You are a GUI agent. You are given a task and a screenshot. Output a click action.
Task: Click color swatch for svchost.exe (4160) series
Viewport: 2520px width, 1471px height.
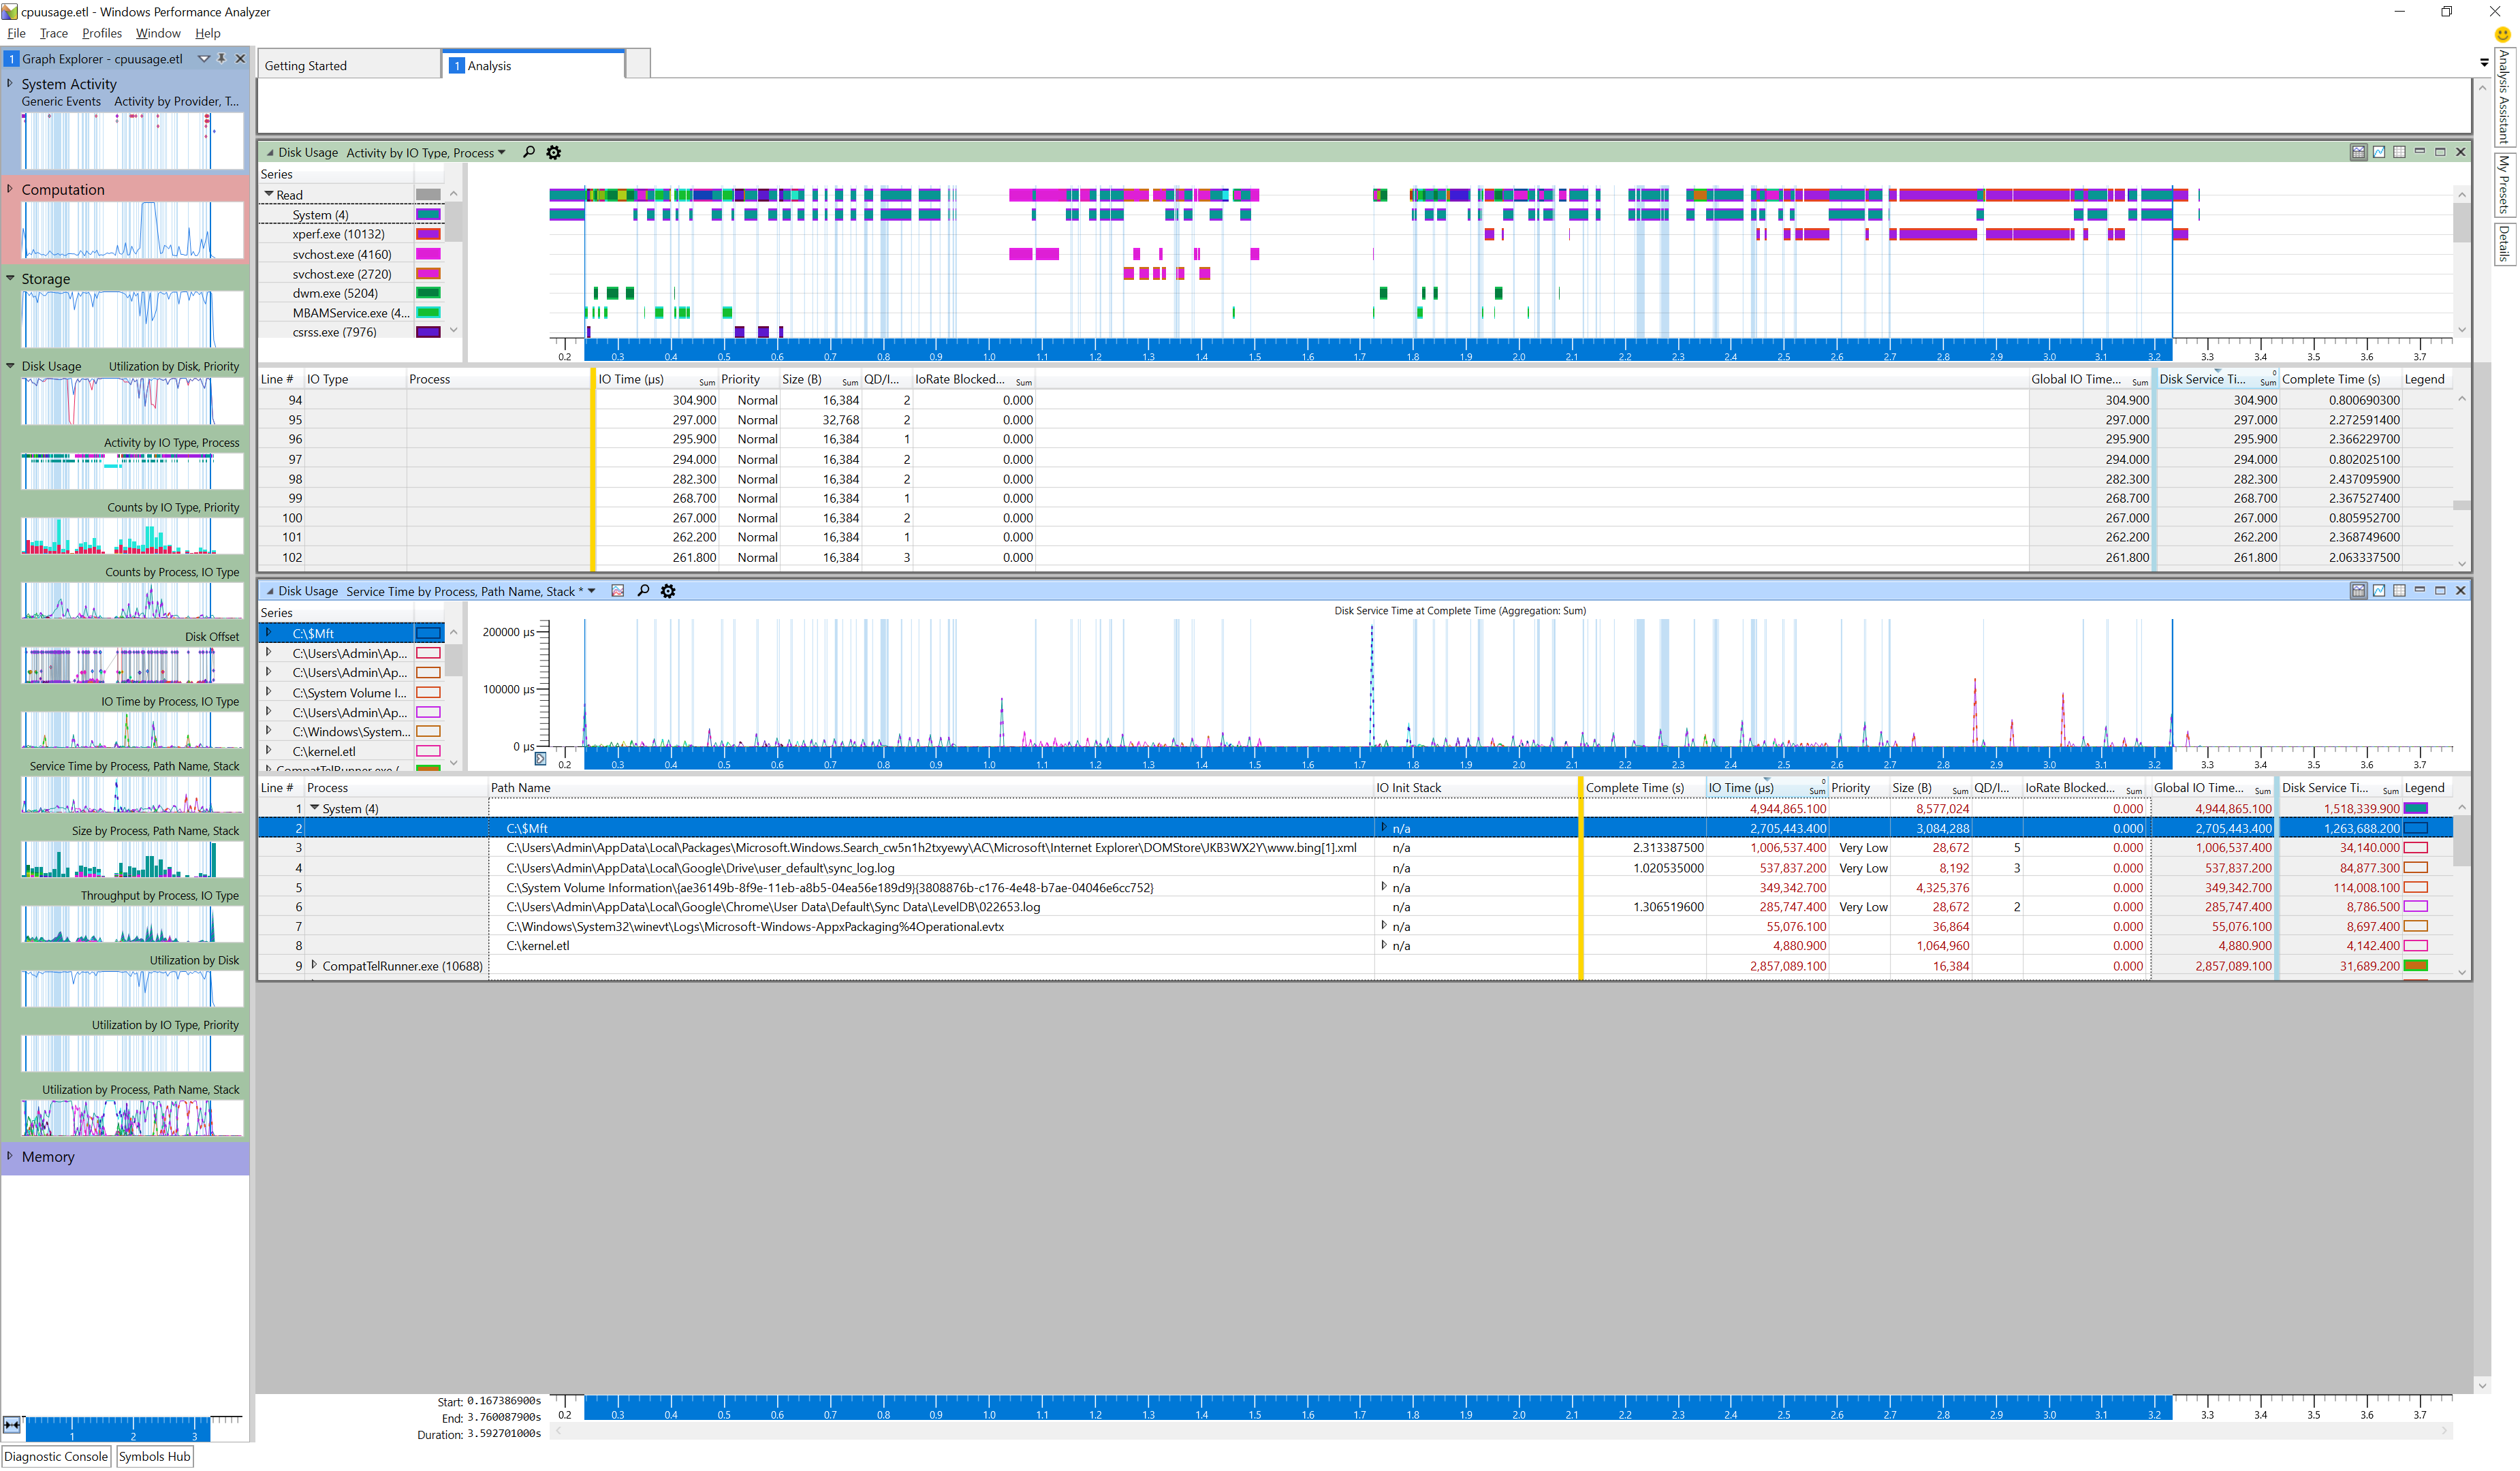pos(428,254)
